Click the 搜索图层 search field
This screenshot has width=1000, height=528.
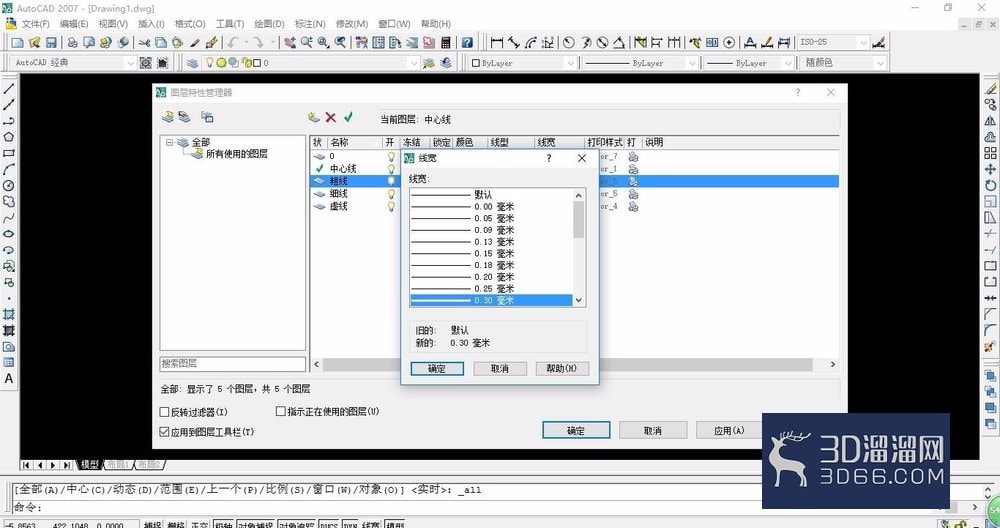pyautogui.click(x=232, y=363)
